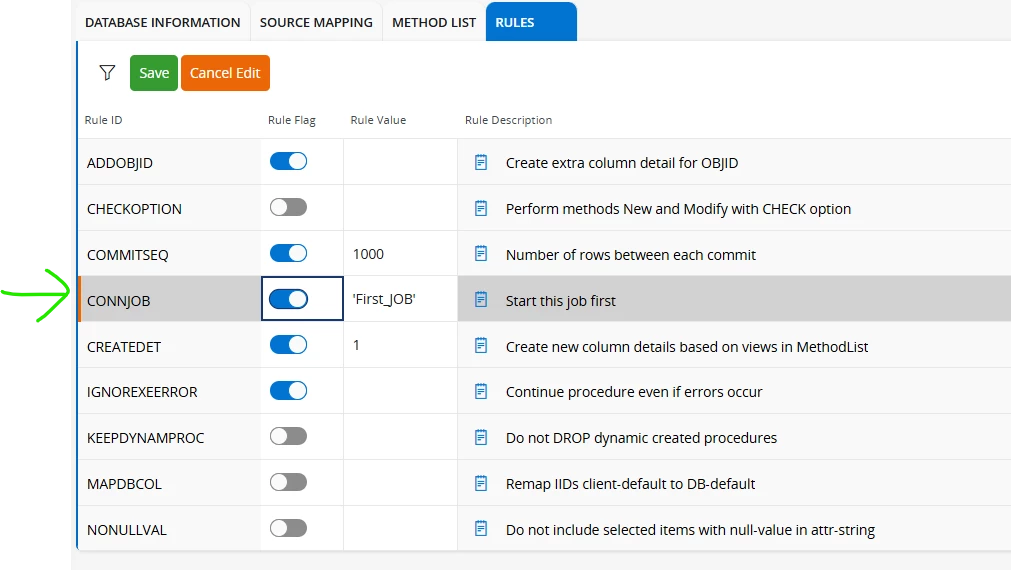Click the Cancel Edit button
The width and height of the screenshot is (1011, 570).
tap(225, 73)
